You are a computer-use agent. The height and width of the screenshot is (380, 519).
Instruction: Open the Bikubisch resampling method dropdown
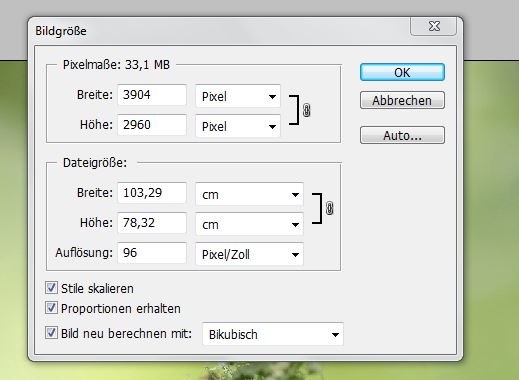click(273, 334)
